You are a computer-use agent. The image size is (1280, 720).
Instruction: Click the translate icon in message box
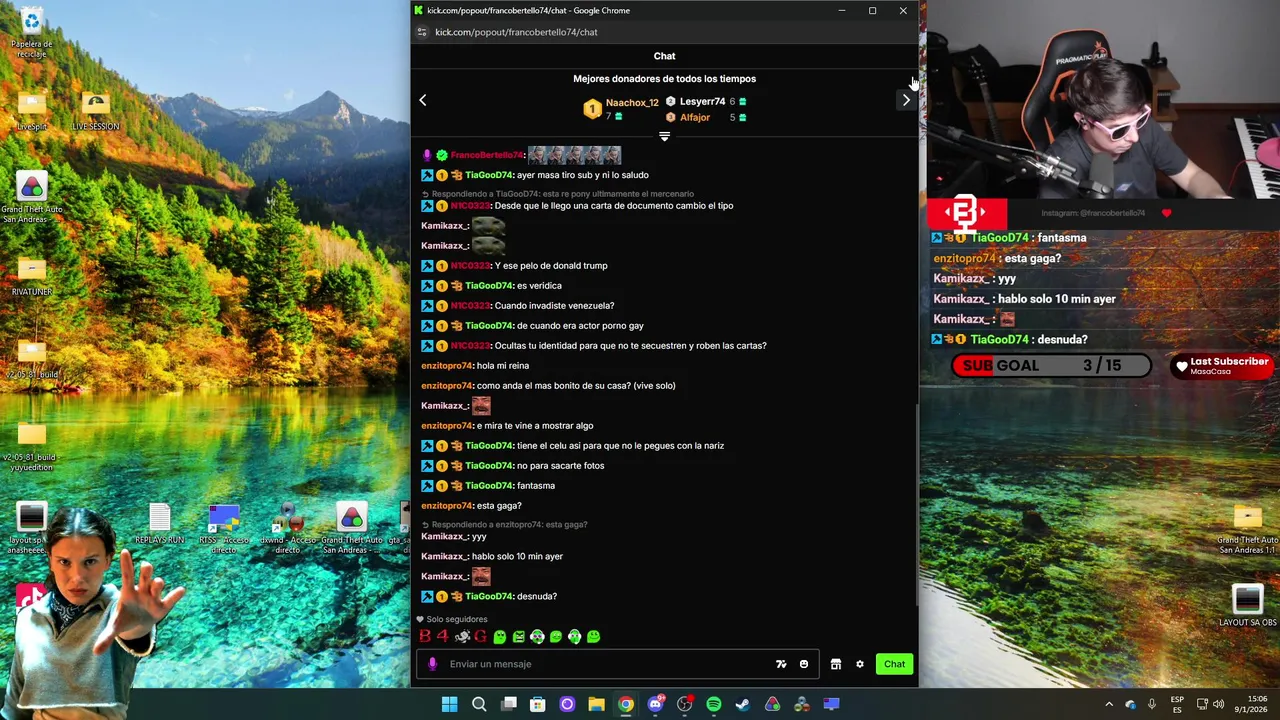pos(781,664)
